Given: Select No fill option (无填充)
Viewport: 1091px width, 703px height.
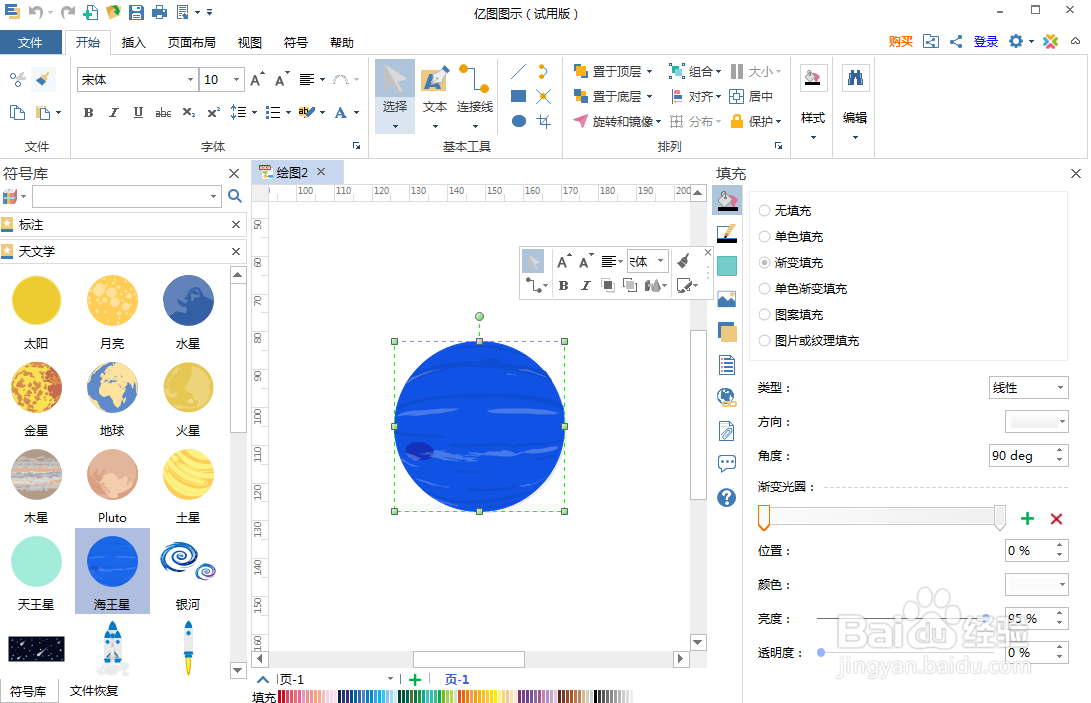Looking at the screenshot, I should coord(785,210).
